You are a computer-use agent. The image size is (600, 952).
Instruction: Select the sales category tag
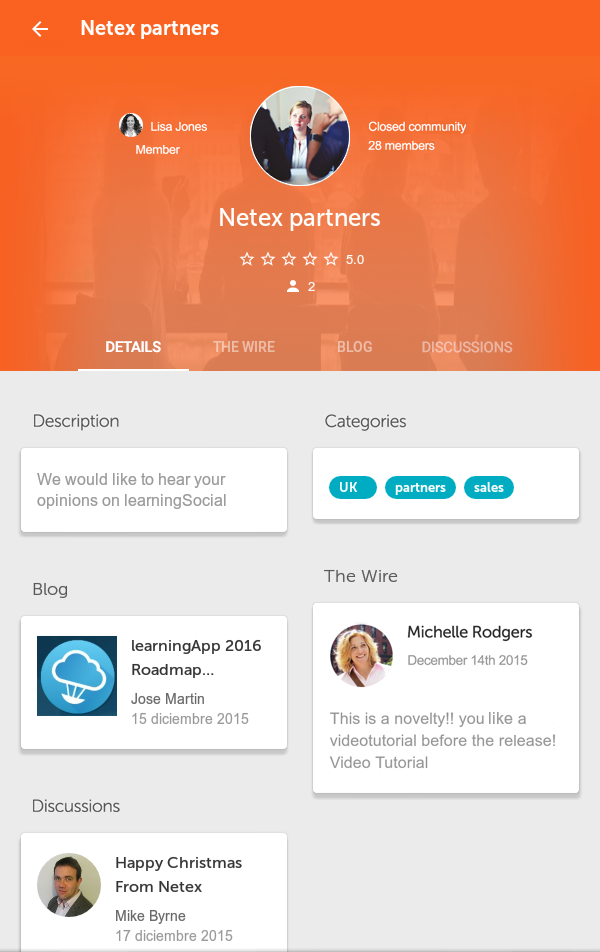(x=489, y=487)
